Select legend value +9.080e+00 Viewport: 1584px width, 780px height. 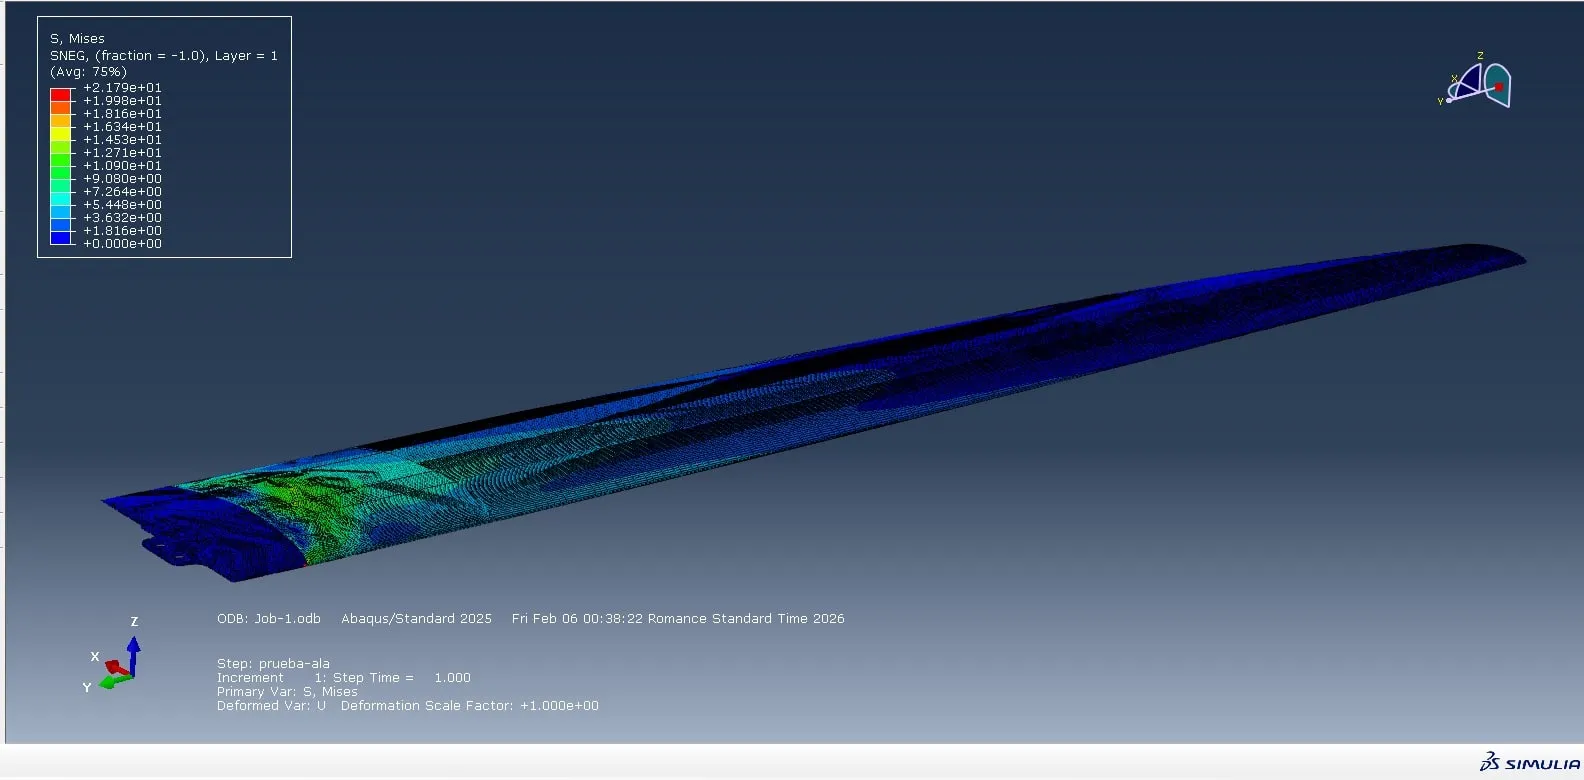click(122, 179)
